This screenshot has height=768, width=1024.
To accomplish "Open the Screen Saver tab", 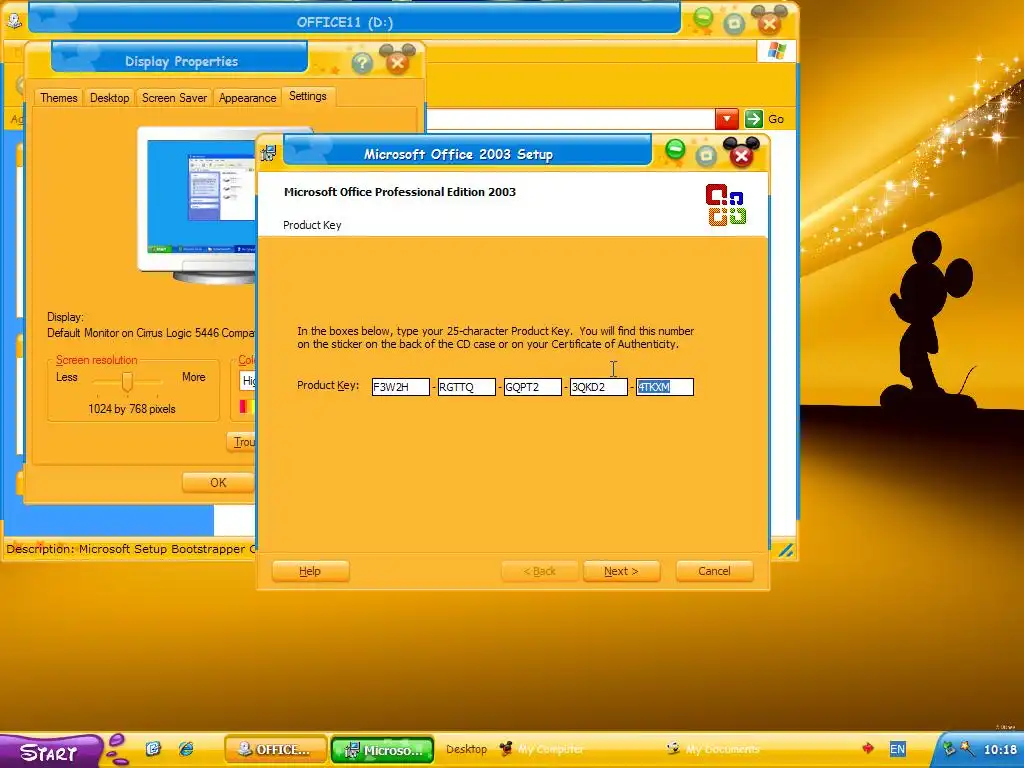I will [174, 97].
